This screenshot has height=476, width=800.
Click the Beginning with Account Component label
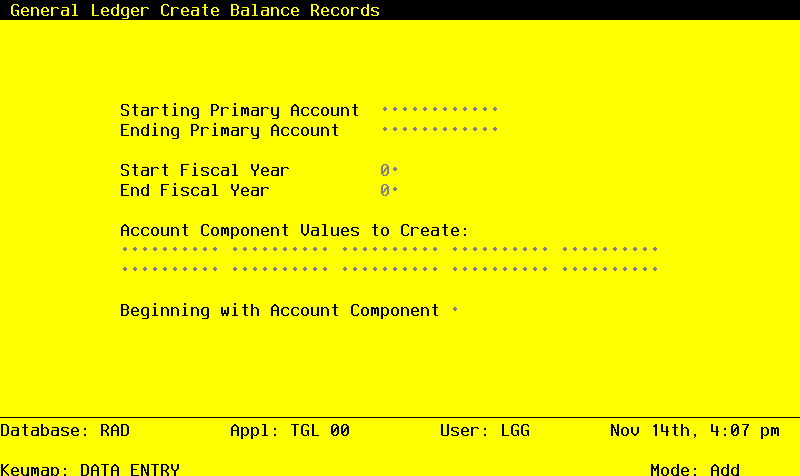tap(280, 310)
